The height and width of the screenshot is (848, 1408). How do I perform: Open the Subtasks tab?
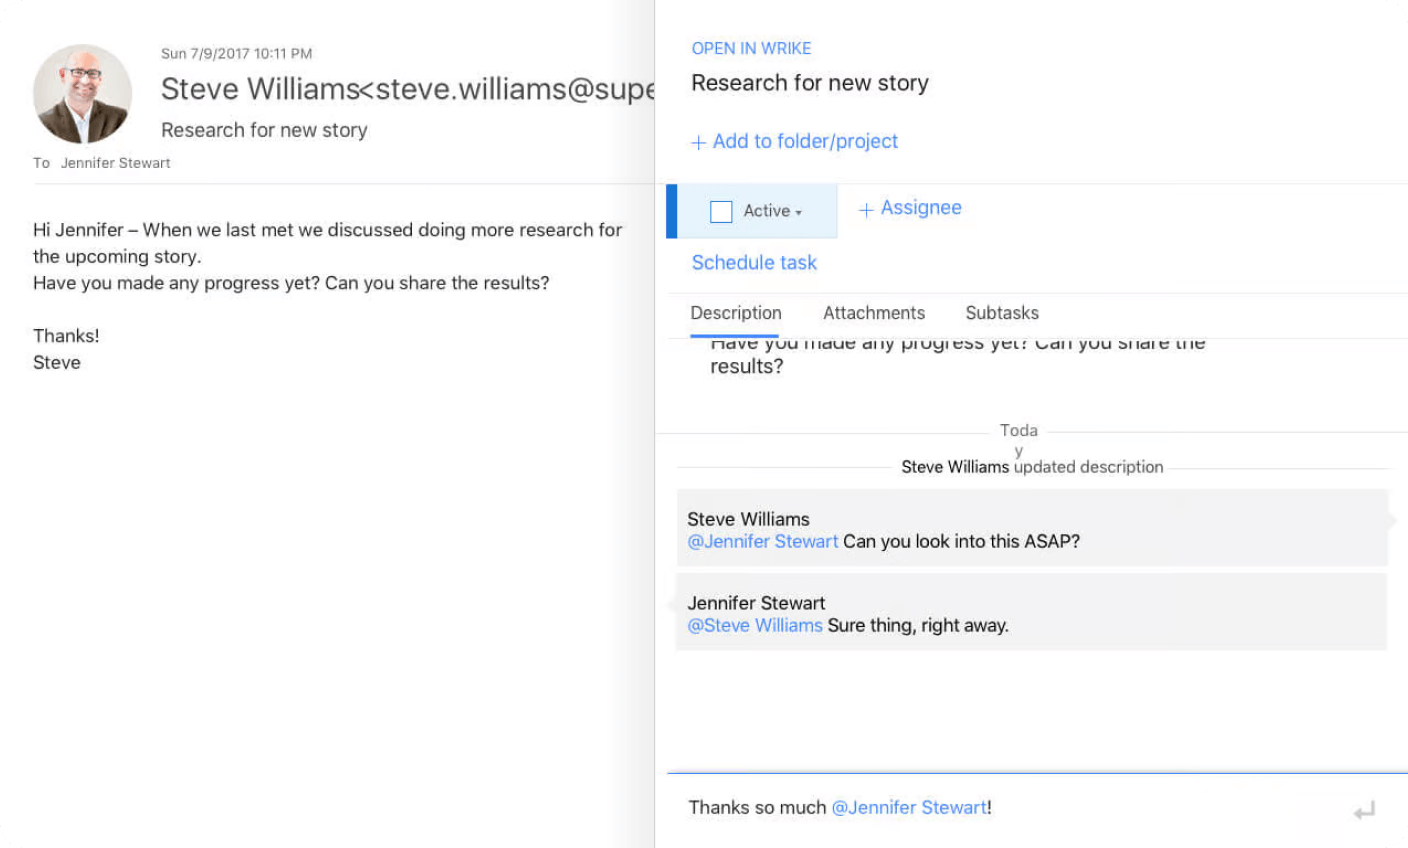click(1001, 313)
